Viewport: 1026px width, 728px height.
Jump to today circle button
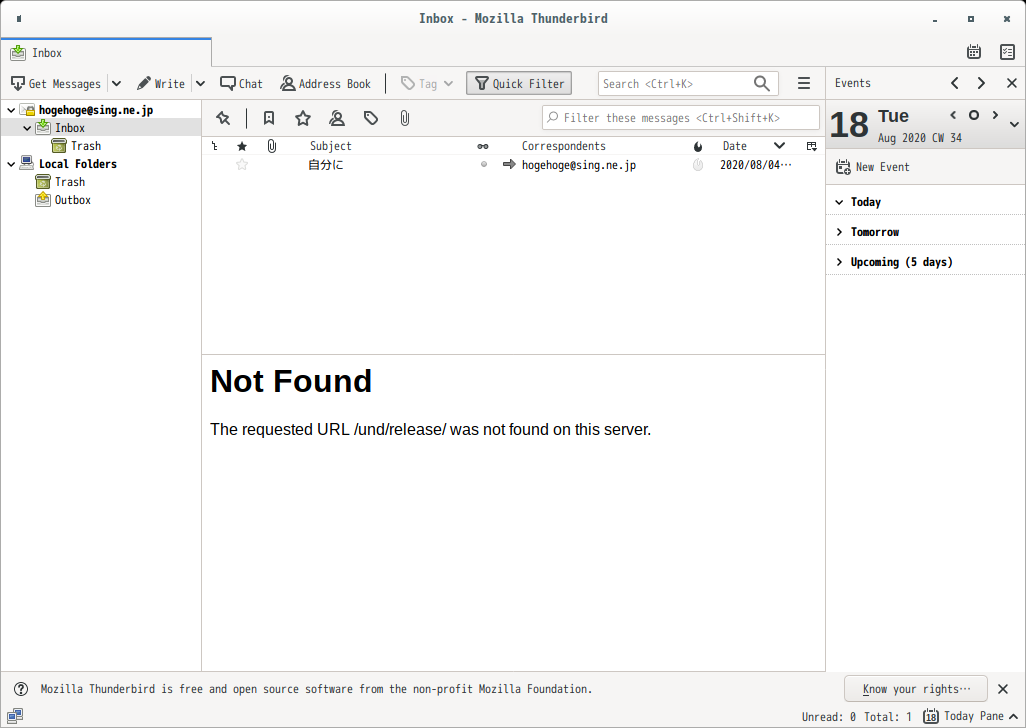coord(974,115)
